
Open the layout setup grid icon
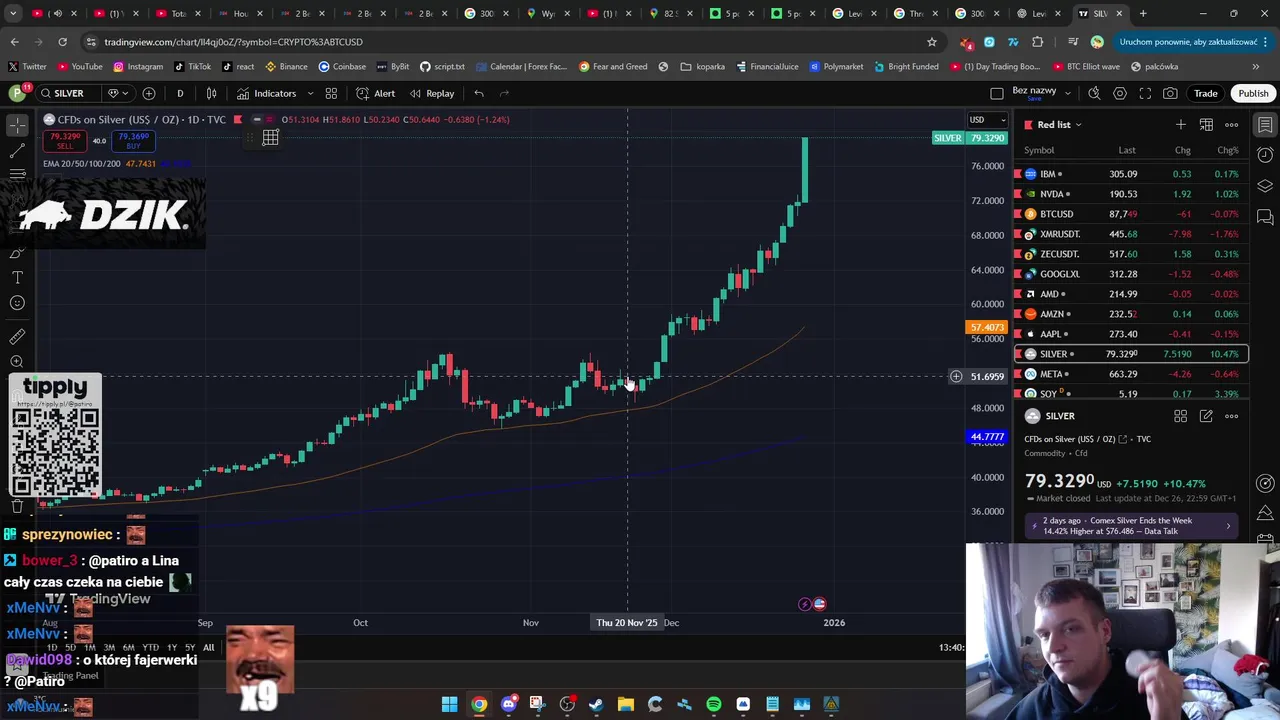pyautogui.click(x=332, y=93)
